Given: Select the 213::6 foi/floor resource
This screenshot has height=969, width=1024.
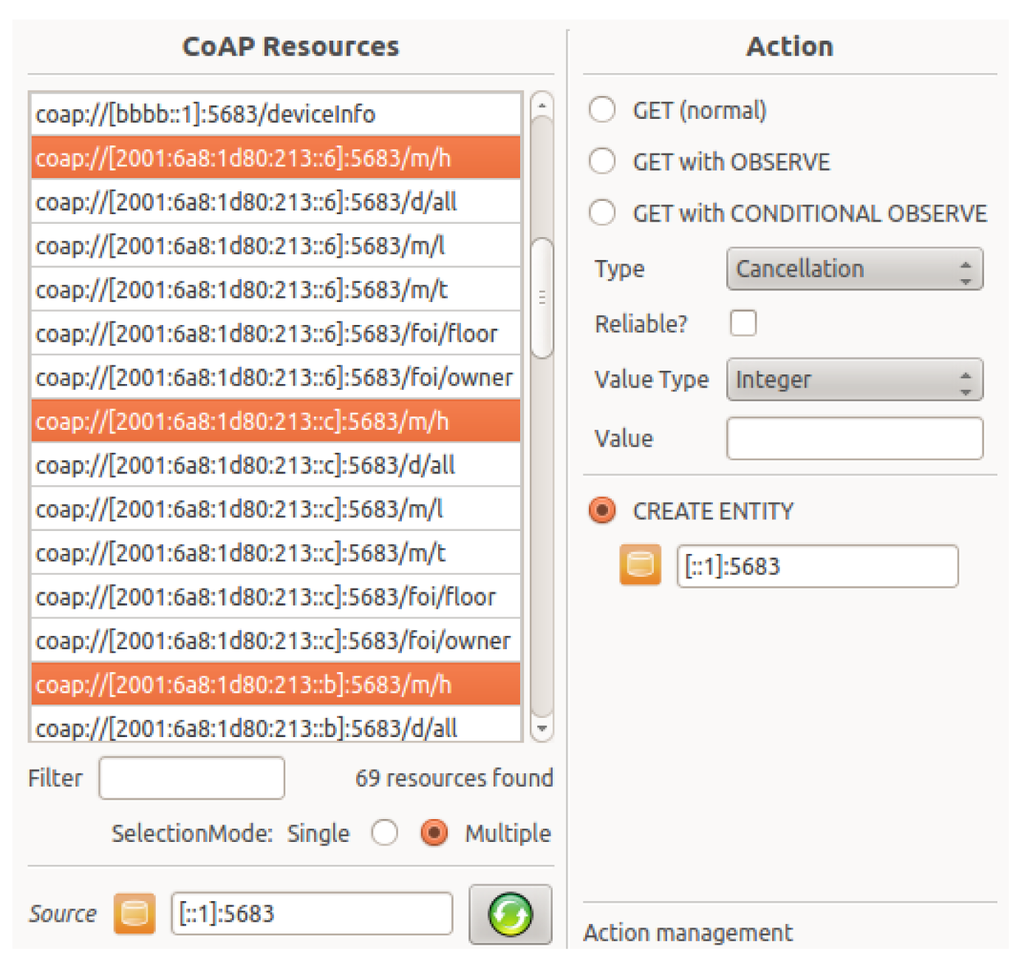Looking at the screenshot, I should [x=275, y=333].
